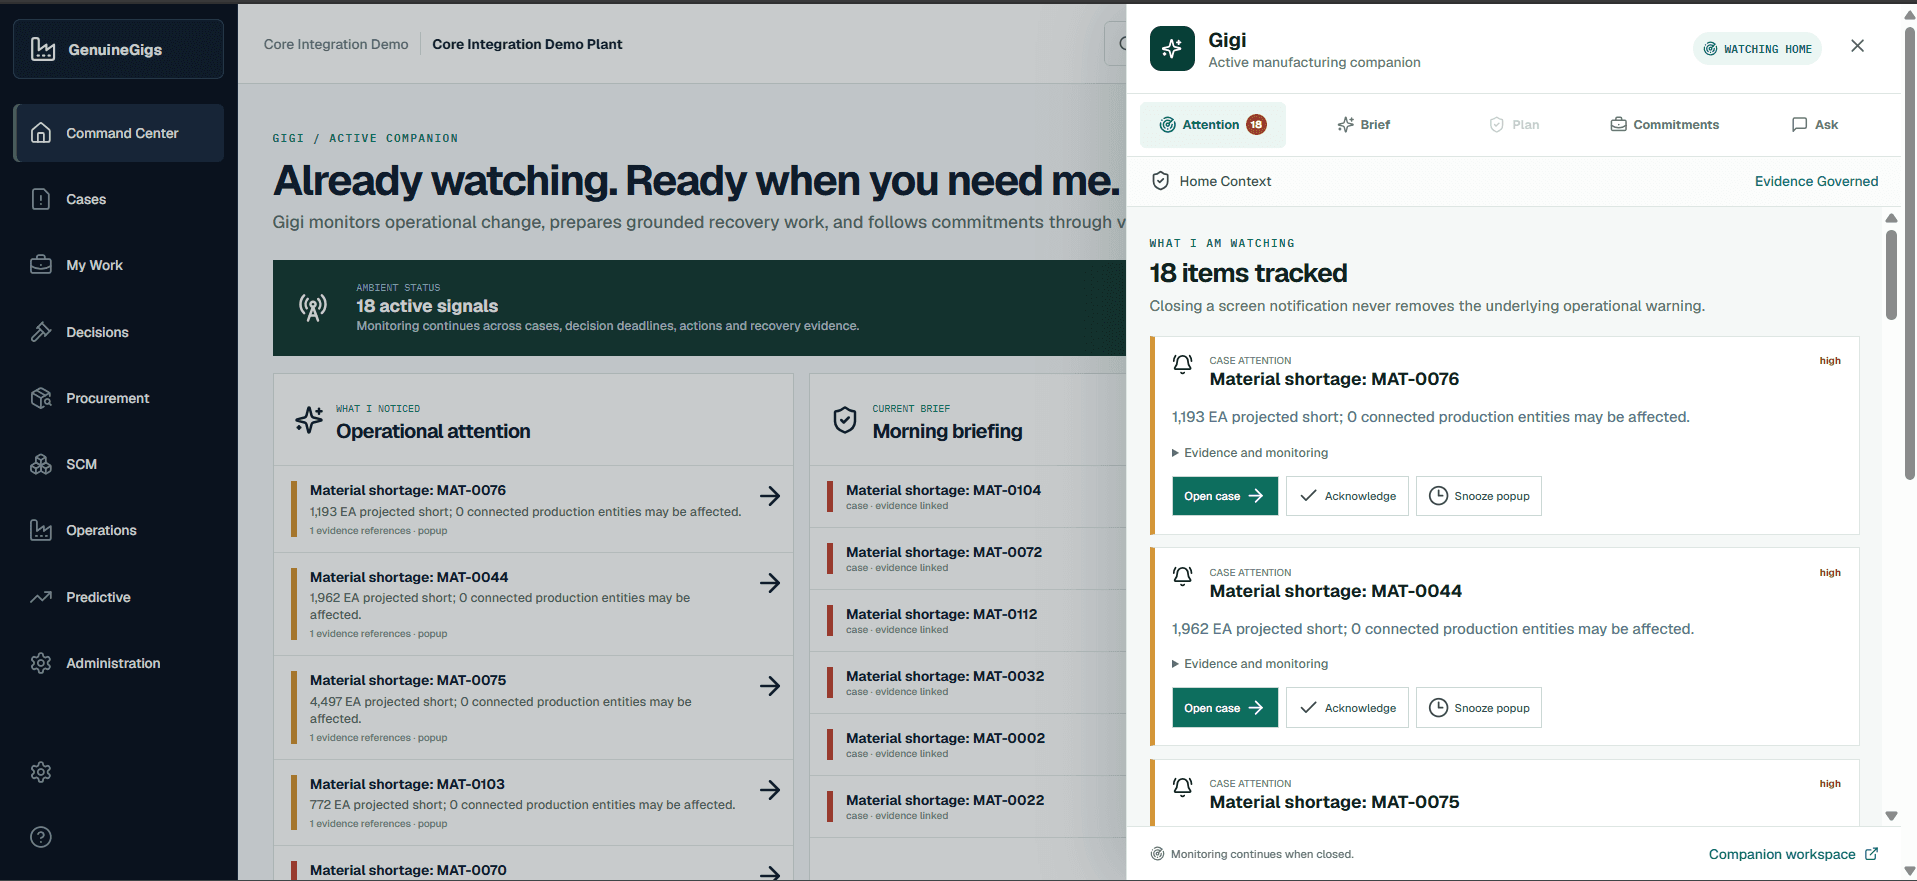Click Core Integration Demo breadcrumb
The width and height of the screenshot is (1917, 881).
click(336, 44)
